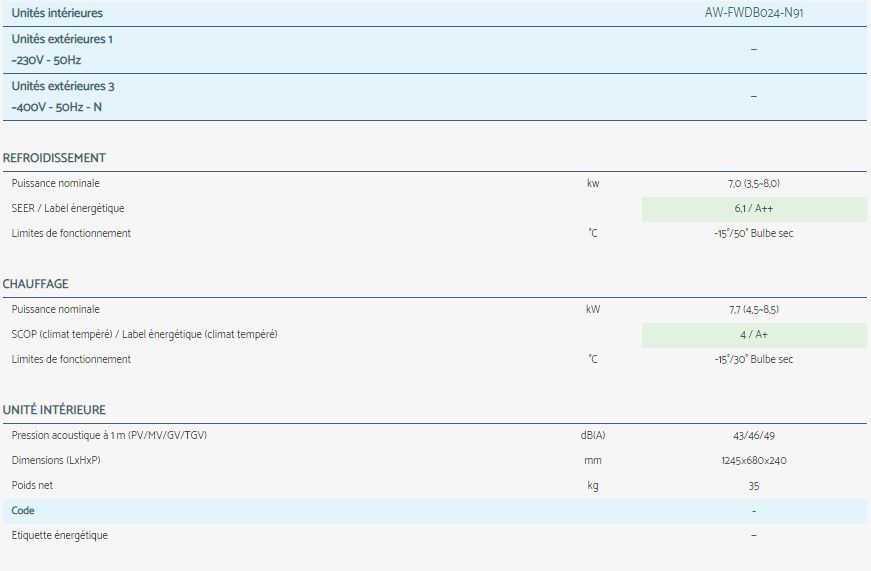The height and width of the screenshot is (571, 871).
Task: Click the SEER / Label énergétique row label
Action: point(68,208)
